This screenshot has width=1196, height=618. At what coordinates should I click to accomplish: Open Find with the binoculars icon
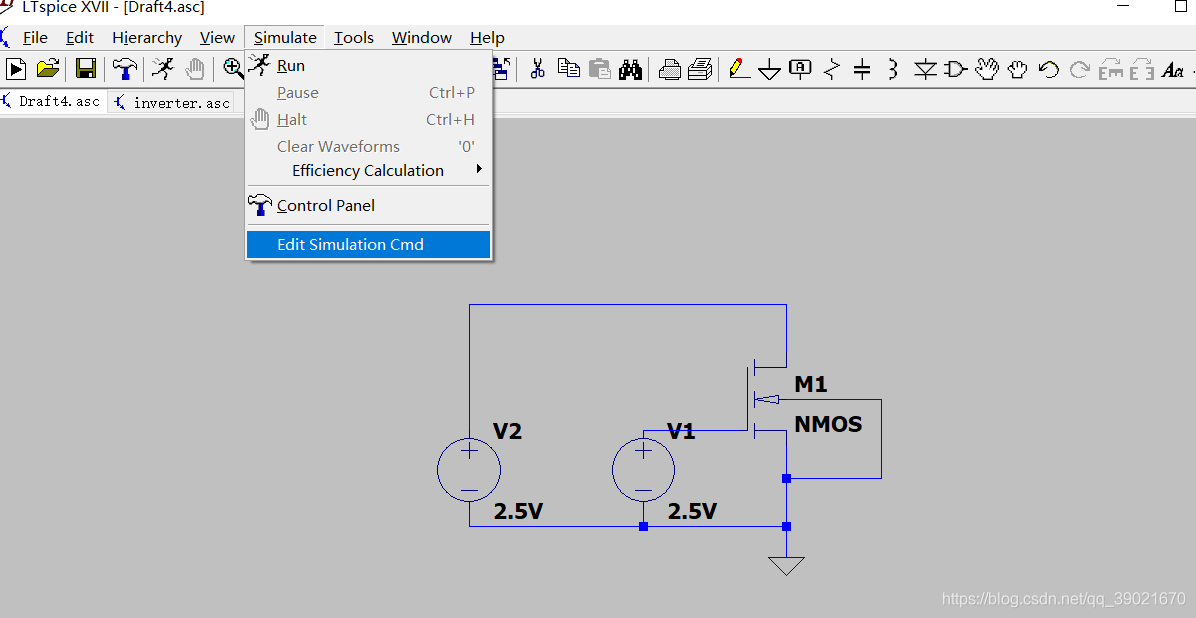tap(631, 70)
